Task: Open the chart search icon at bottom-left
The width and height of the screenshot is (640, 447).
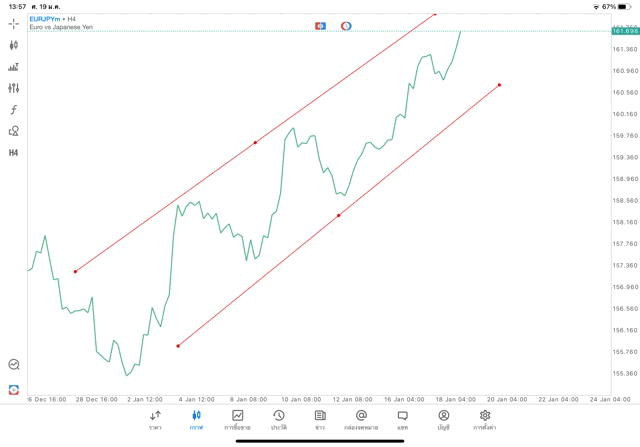Action: (14, 365)
